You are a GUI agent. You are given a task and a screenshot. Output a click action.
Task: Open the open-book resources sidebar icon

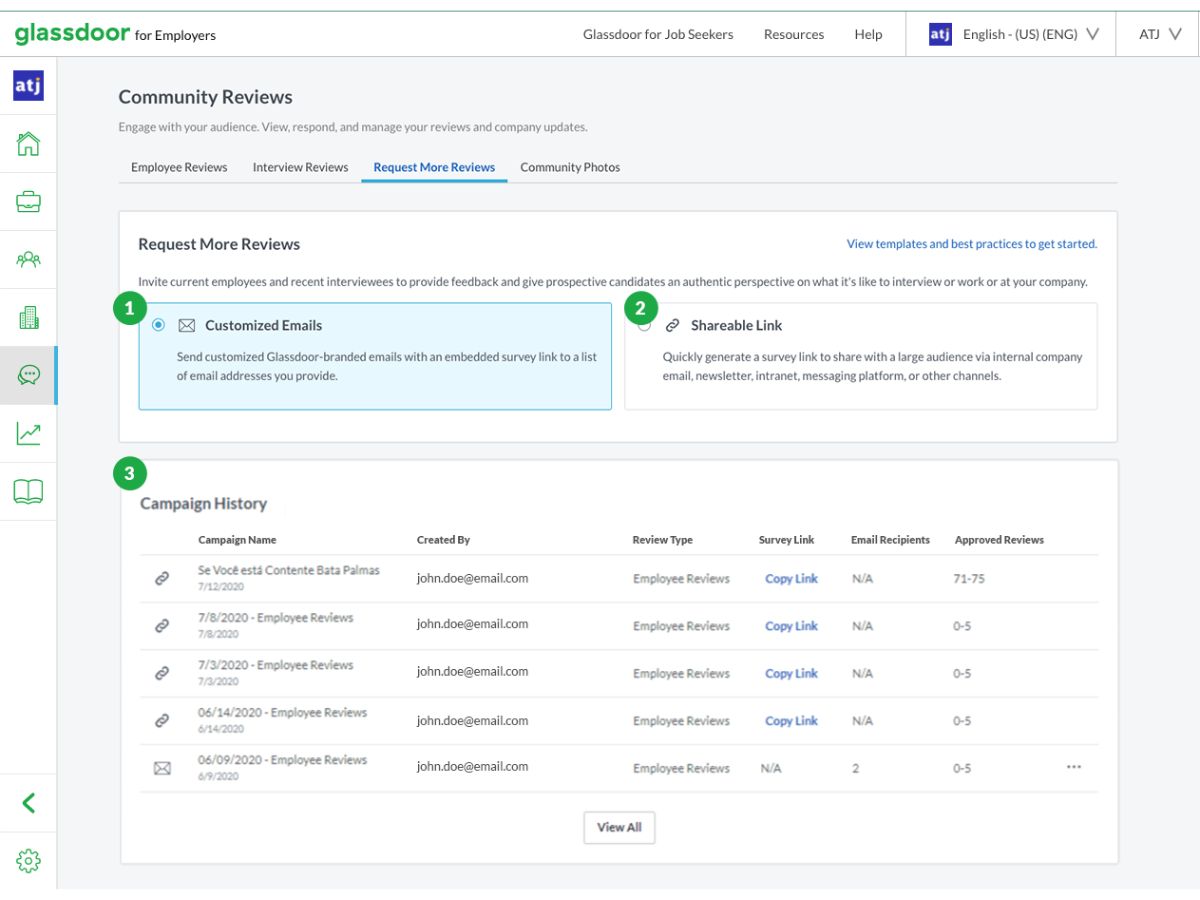point(28,491)
